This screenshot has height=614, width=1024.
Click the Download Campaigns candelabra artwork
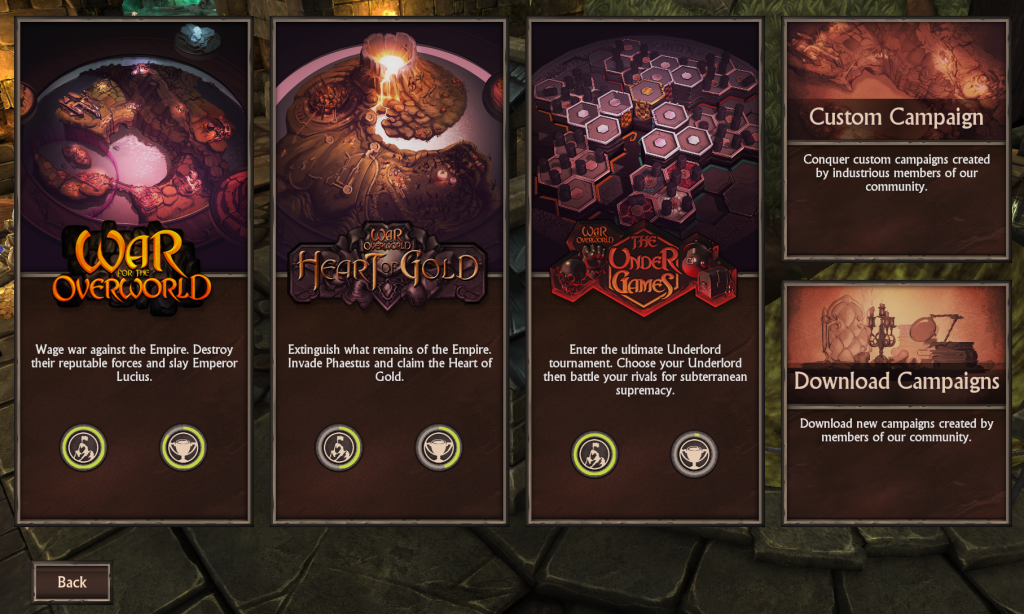(x=896, y=327)
